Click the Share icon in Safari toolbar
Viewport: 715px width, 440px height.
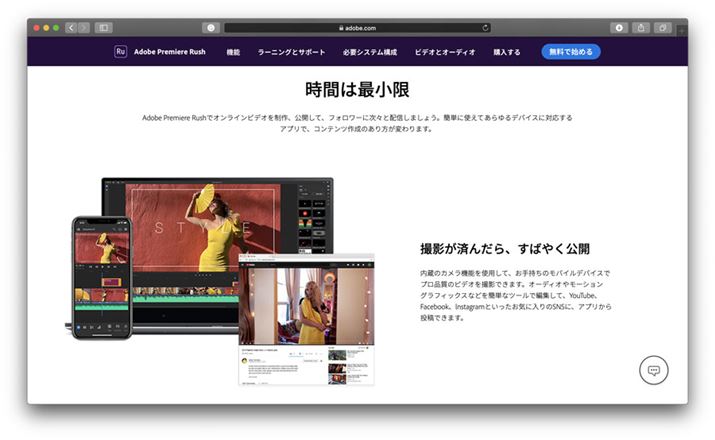pos(641,28)
